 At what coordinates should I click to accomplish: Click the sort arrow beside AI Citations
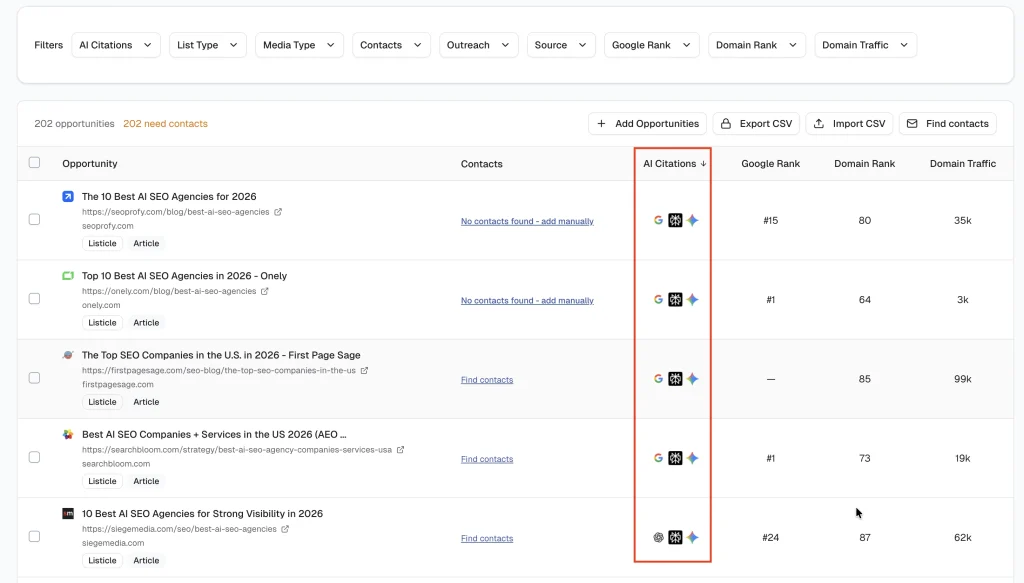(703, 164)
